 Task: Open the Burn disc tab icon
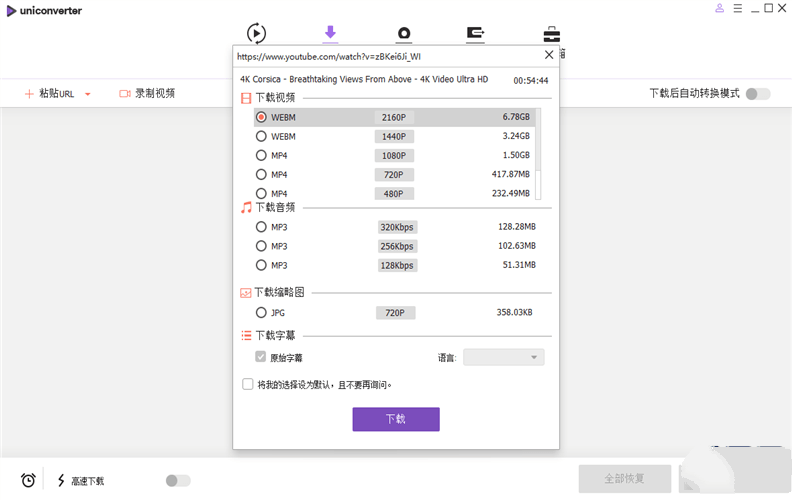point(404,34)
